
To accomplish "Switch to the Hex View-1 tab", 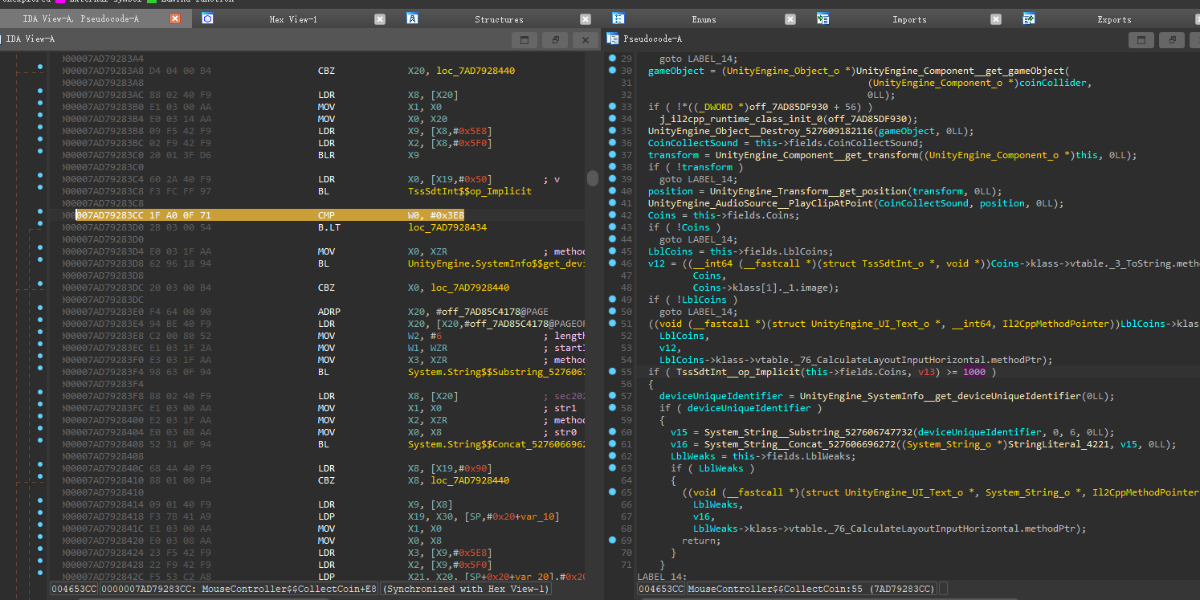I will click(293, 19).
